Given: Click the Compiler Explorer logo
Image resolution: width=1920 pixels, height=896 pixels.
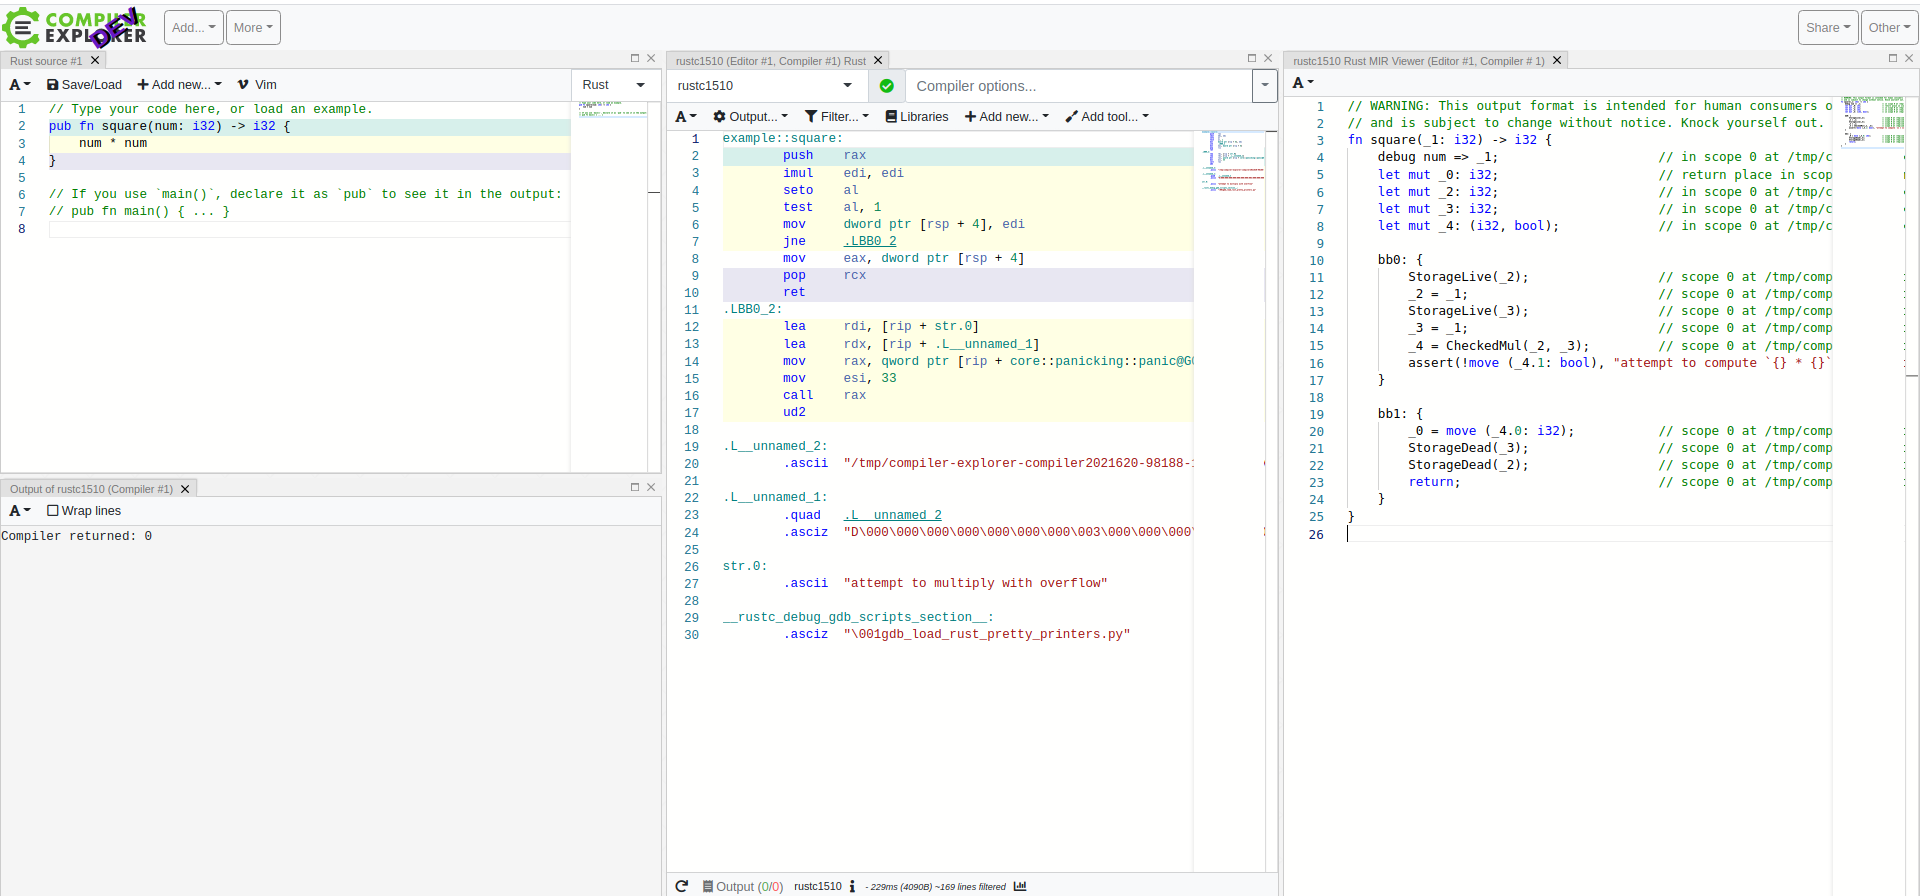Looking at the screenshot, I should click(x=75, y=27).
